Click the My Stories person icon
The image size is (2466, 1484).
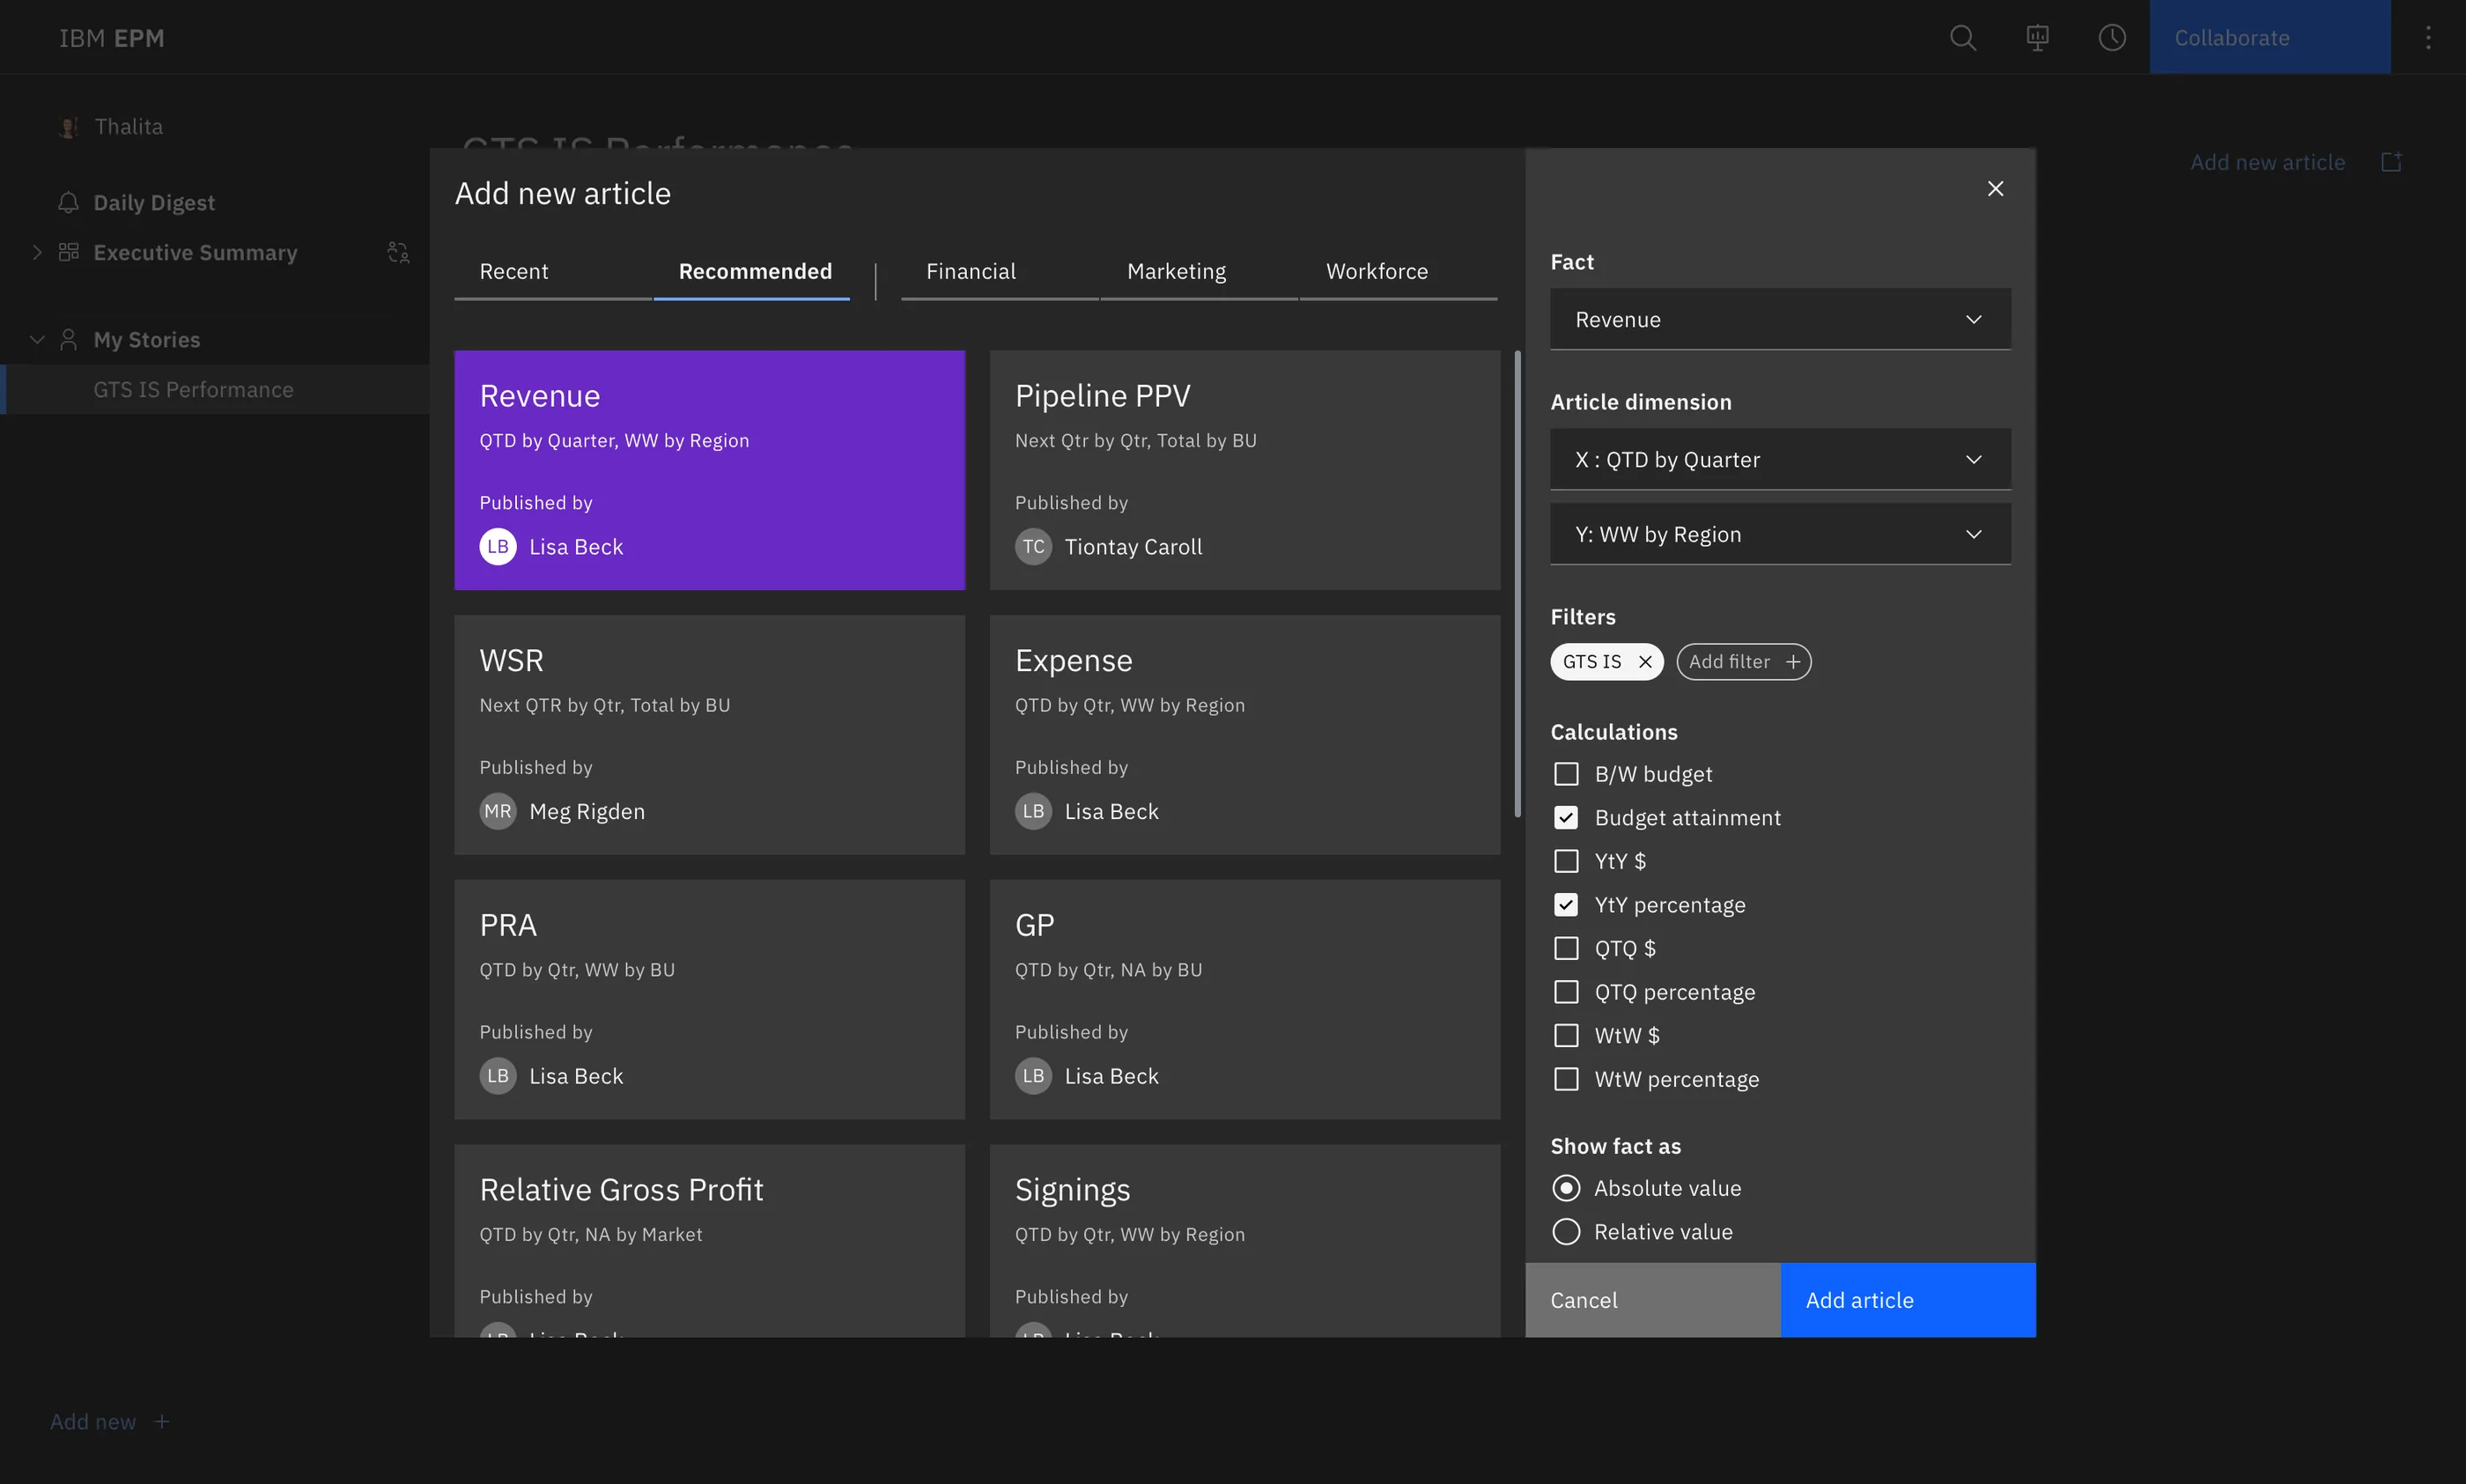(x=68, y=340)
